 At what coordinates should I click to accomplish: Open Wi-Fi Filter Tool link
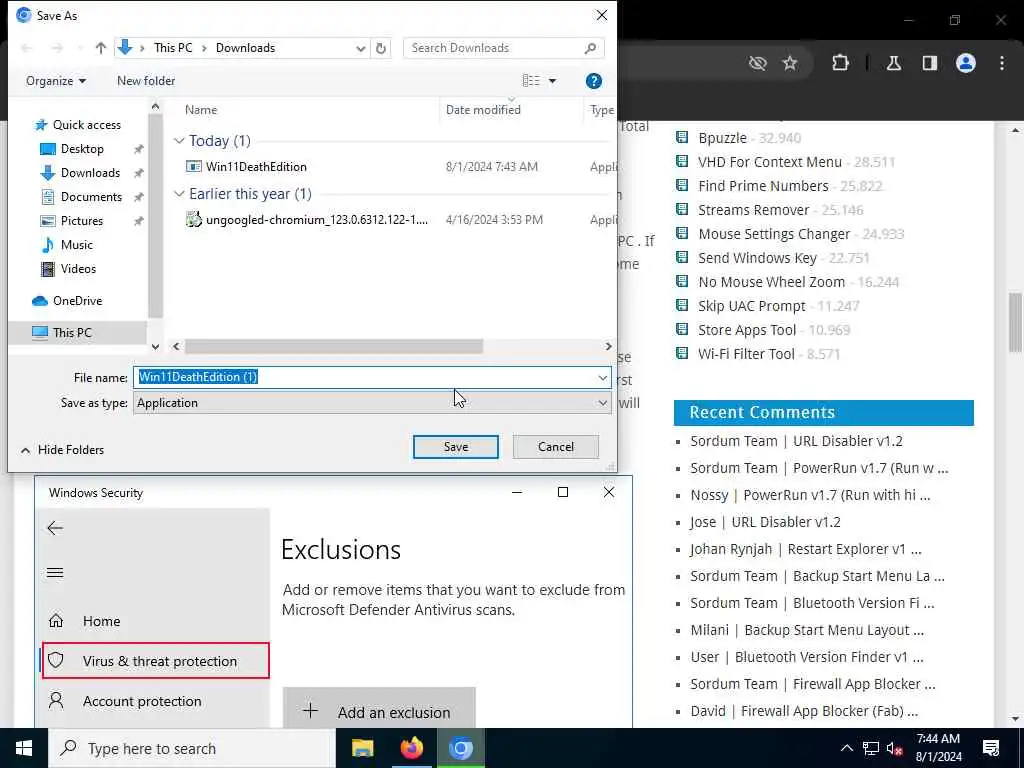tap(746, 354)
